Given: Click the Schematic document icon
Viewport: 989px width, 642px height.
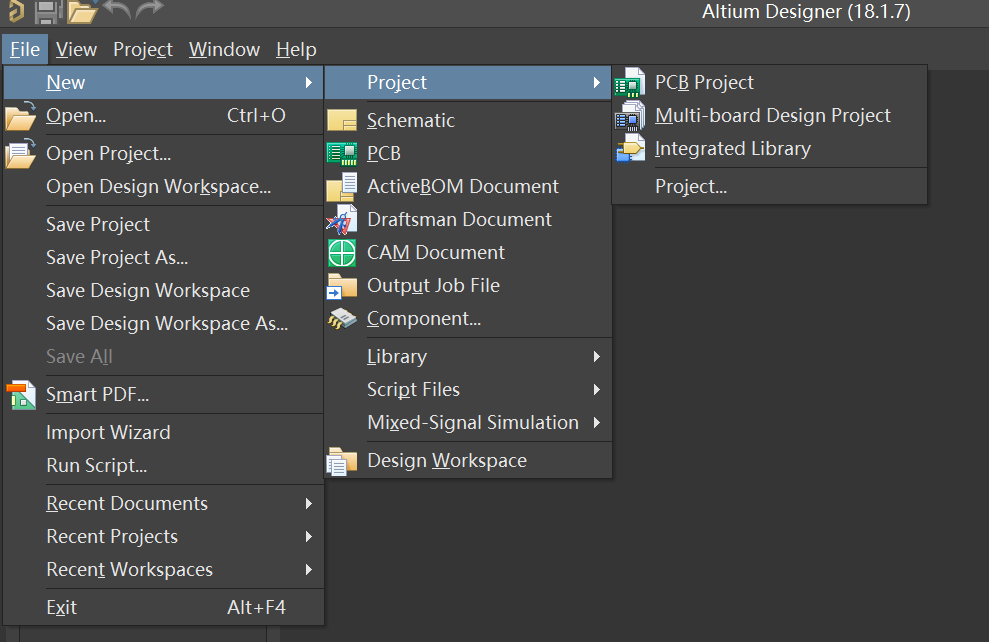Looking at the screenshot, I should pyautogui.click(x=342, y=120).
